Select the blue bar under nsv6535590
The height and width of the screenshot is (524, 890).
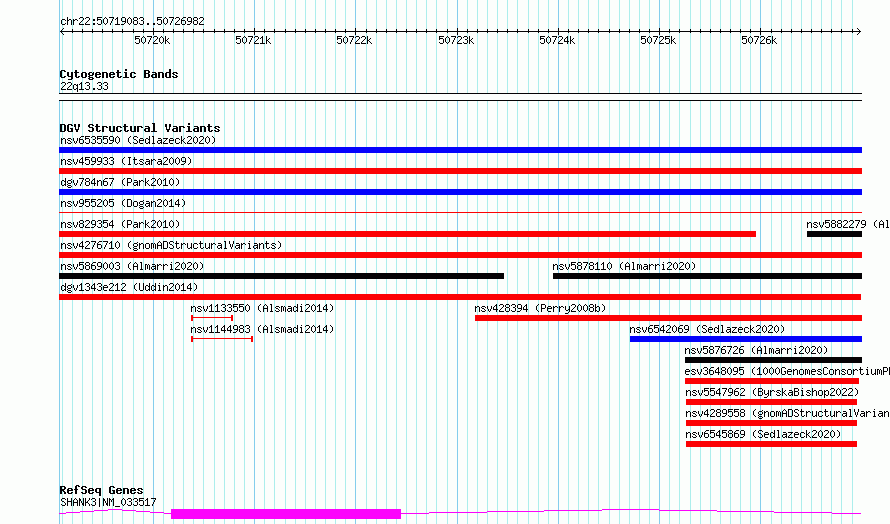[460, 150]
